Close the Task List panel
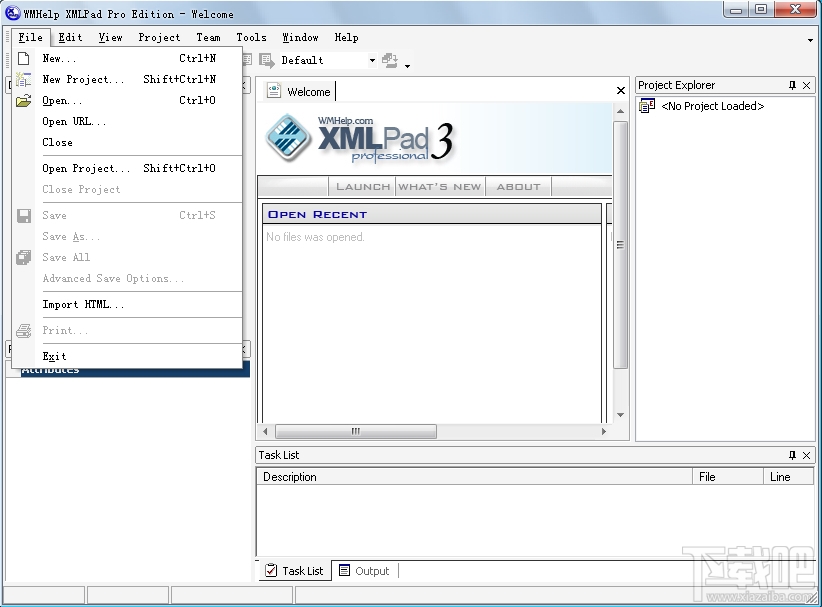 pyautogui.click(x=807, y=455)
